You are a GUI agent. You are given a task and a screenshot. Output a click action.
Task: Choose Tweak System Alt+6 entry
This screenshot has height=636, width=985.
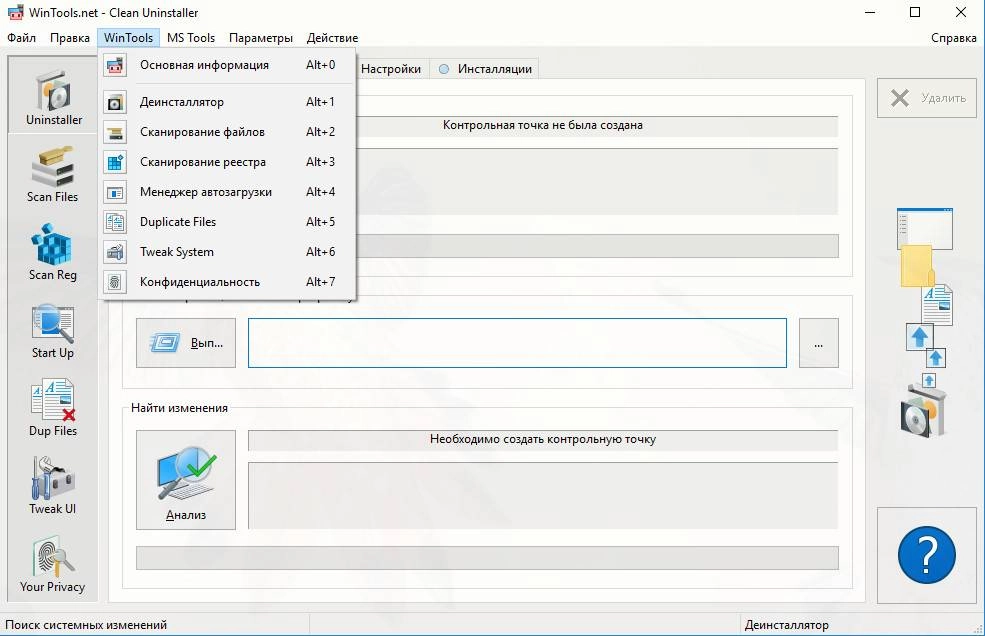[x=227, y=252]
